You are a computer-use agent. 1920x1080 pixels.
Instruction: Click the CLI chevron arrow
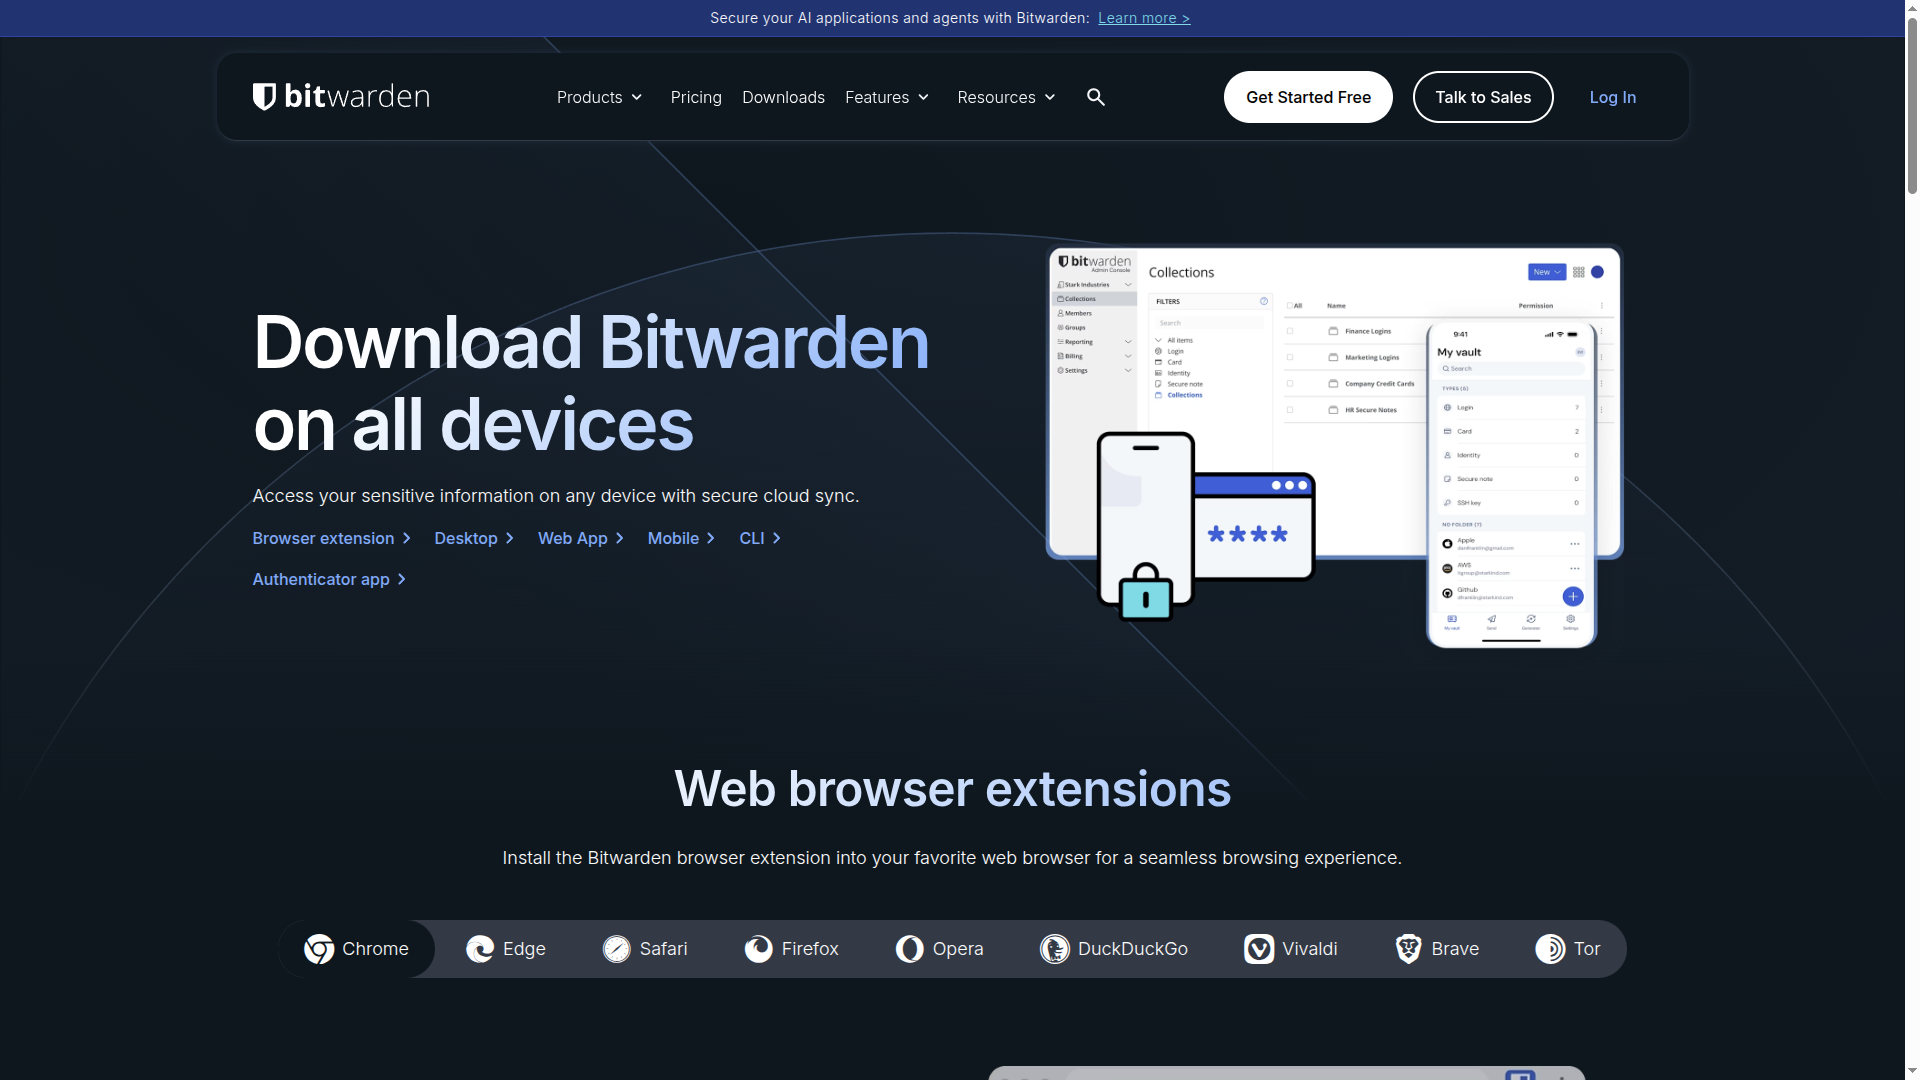point(777,539)
